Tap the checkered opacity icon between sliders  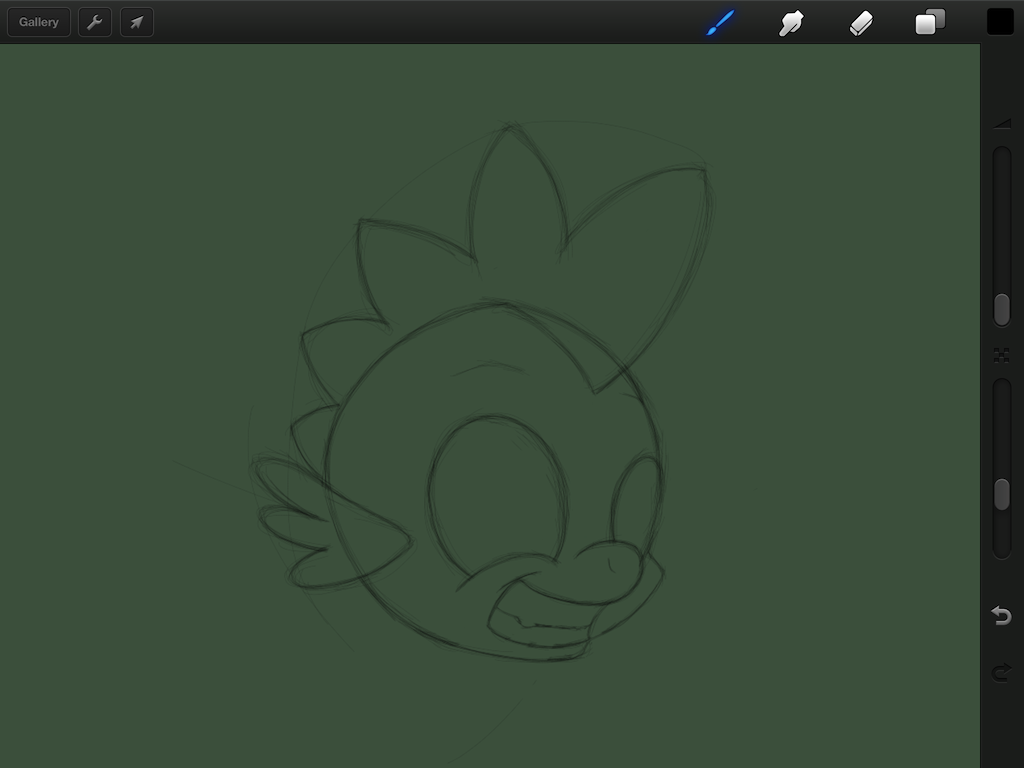1001,355
